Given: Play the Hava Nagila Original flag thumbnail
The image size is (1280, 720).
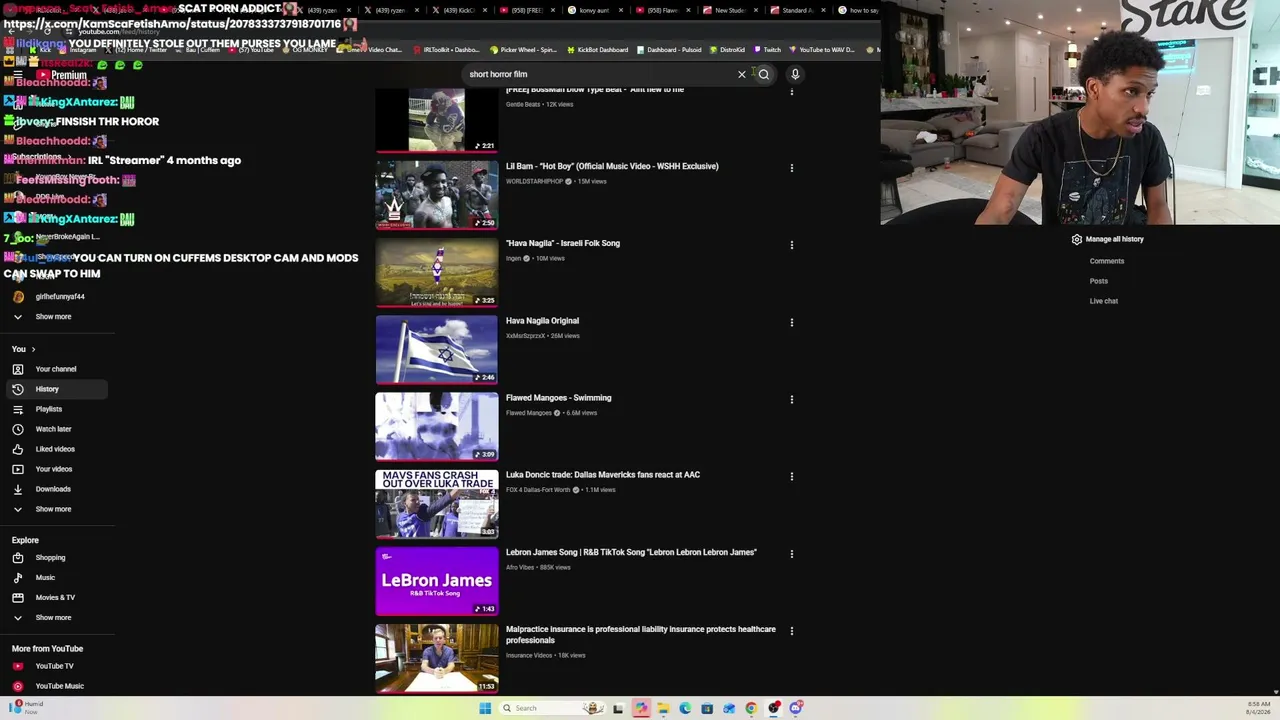Looking at the screenshot, I should point(437,350).
